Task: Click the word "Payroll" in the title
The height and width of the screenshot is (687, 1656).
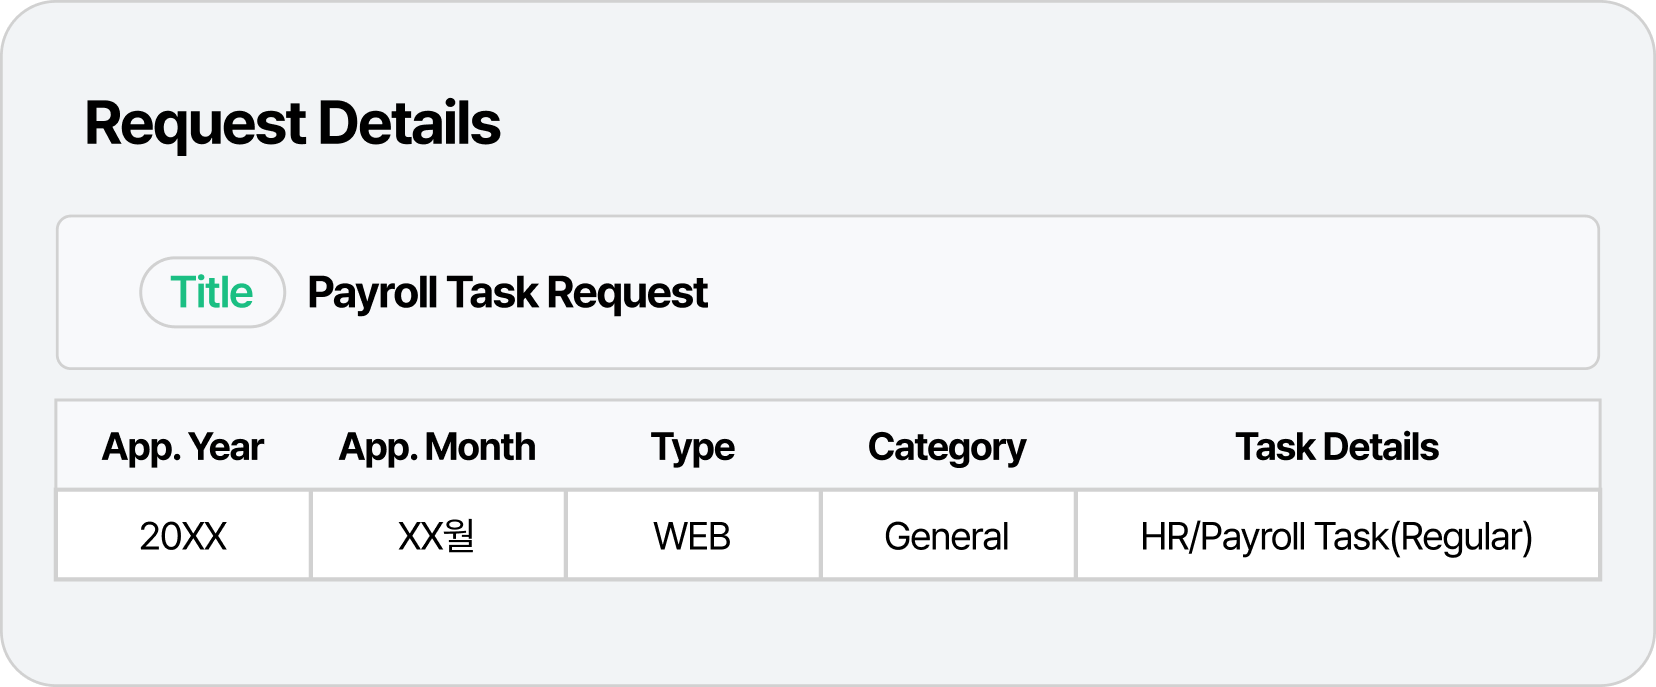Action: 372,293
